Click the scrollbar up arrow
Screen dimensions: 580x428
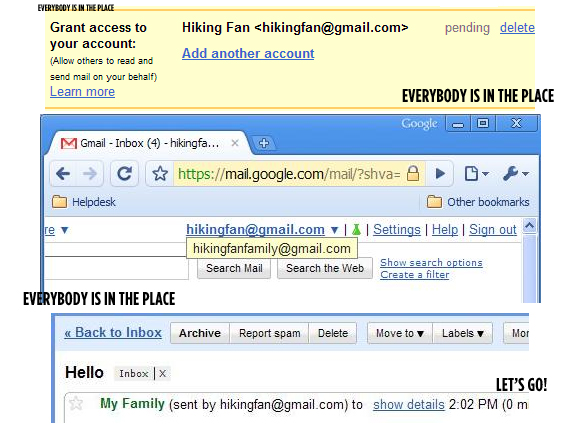(x=530, y=225)
